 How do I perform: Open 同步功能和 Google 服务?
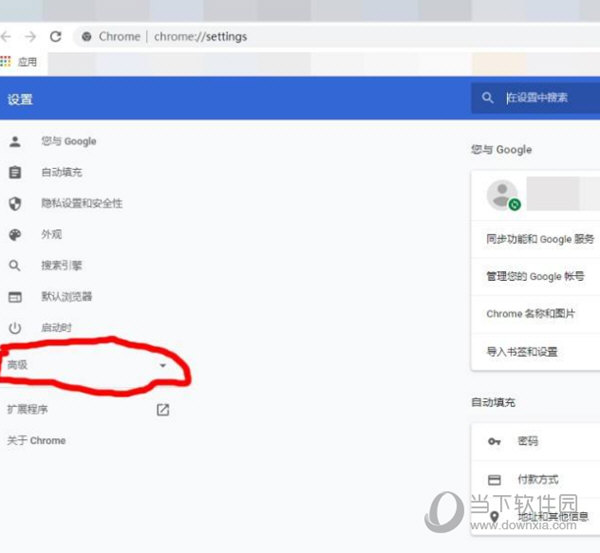[540, 239]
